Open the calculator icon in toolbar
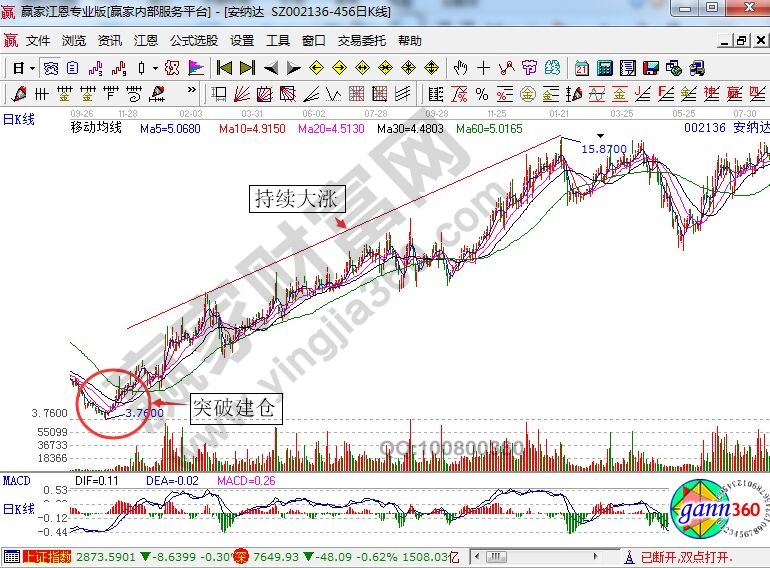 604,68
